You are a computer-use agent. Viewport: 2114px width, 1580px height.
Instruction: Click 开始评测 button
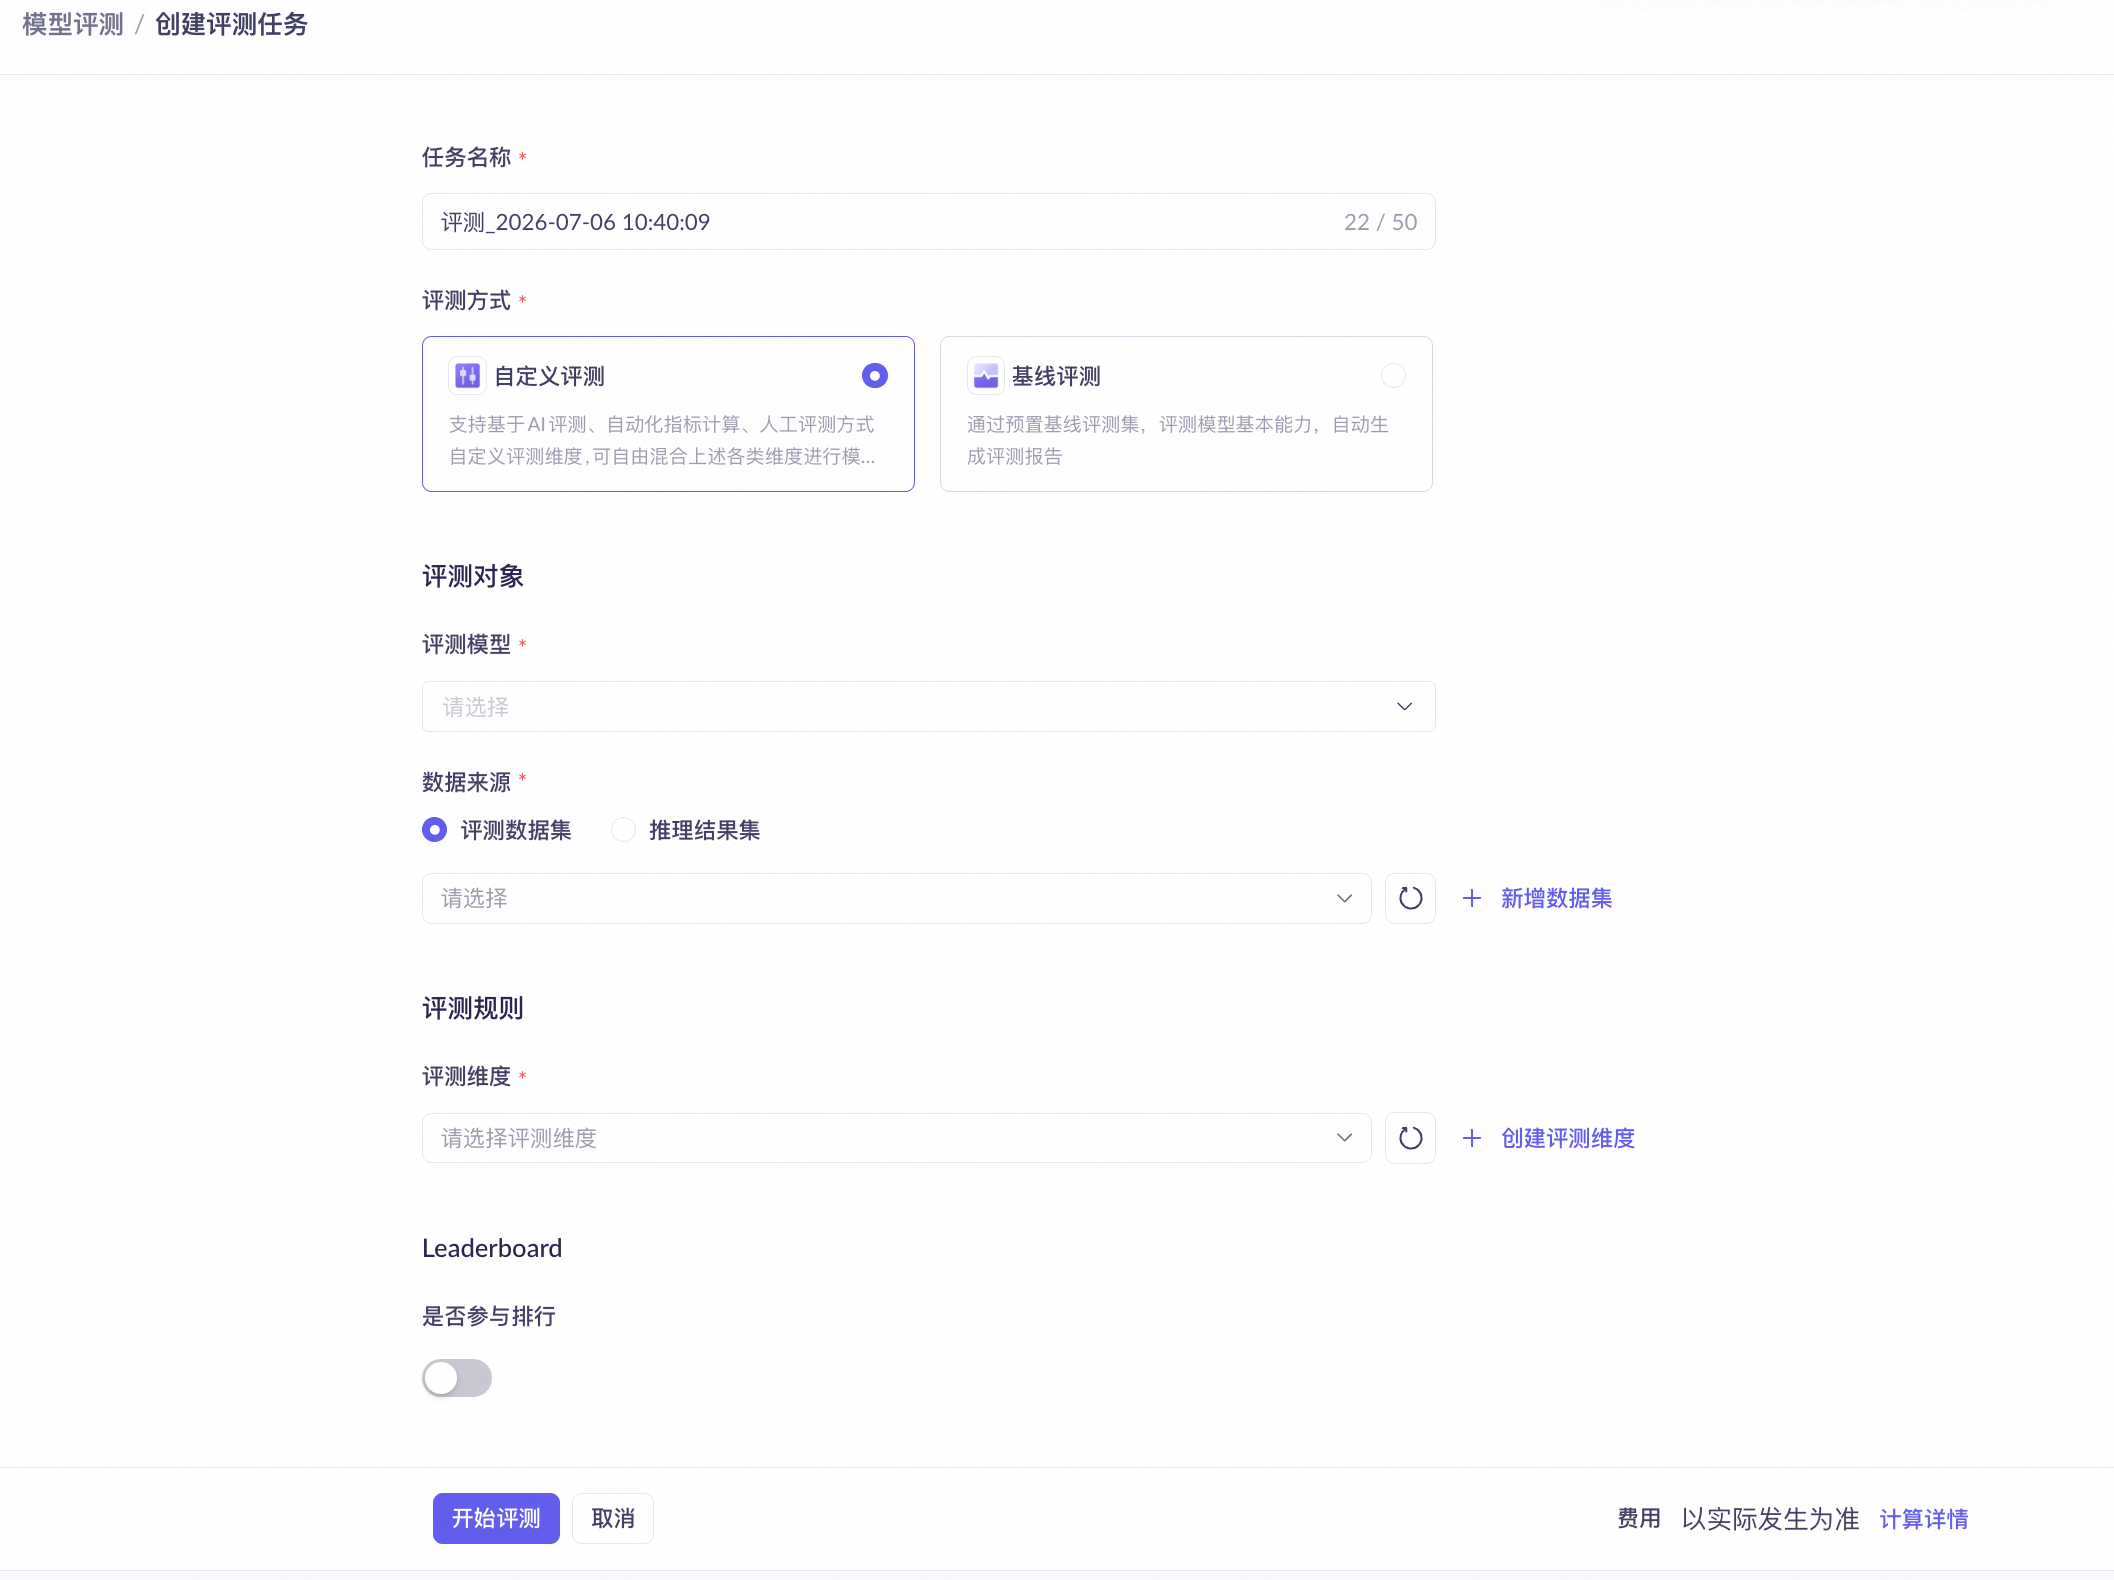click(x=496, y=1518)
